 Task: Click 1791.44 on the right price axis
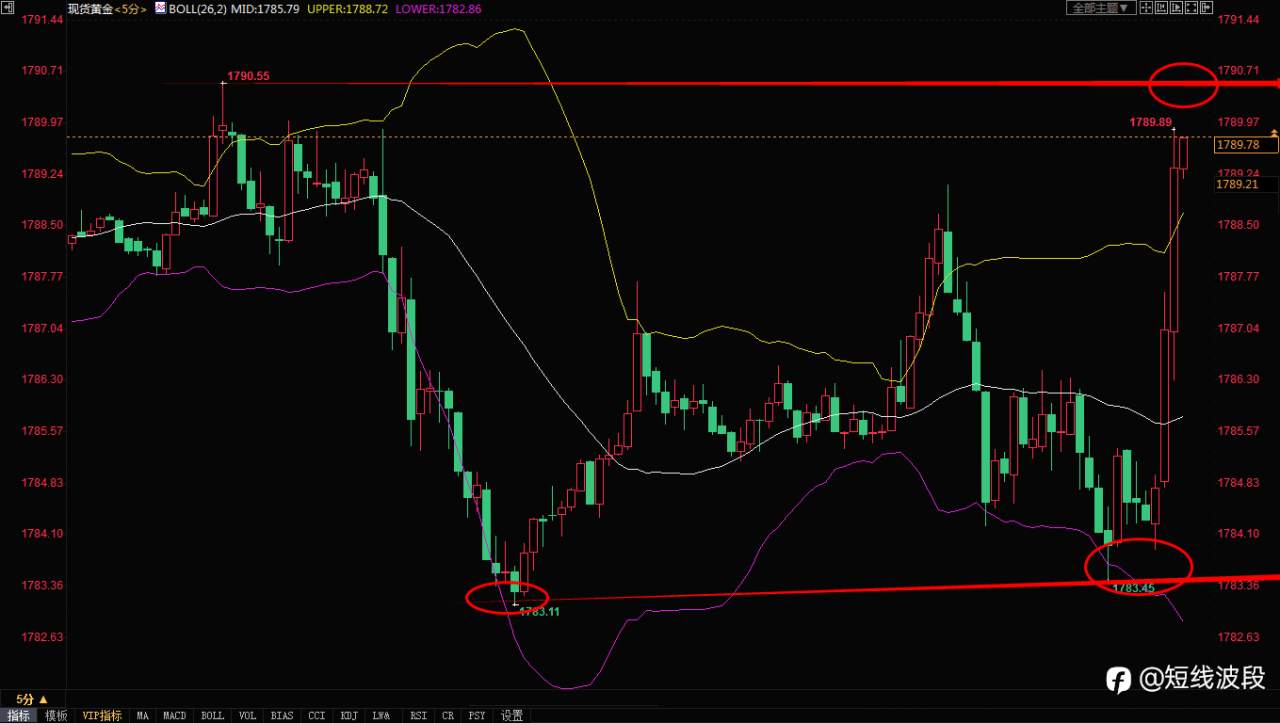pyautogui.click(x=1238, y=20)
